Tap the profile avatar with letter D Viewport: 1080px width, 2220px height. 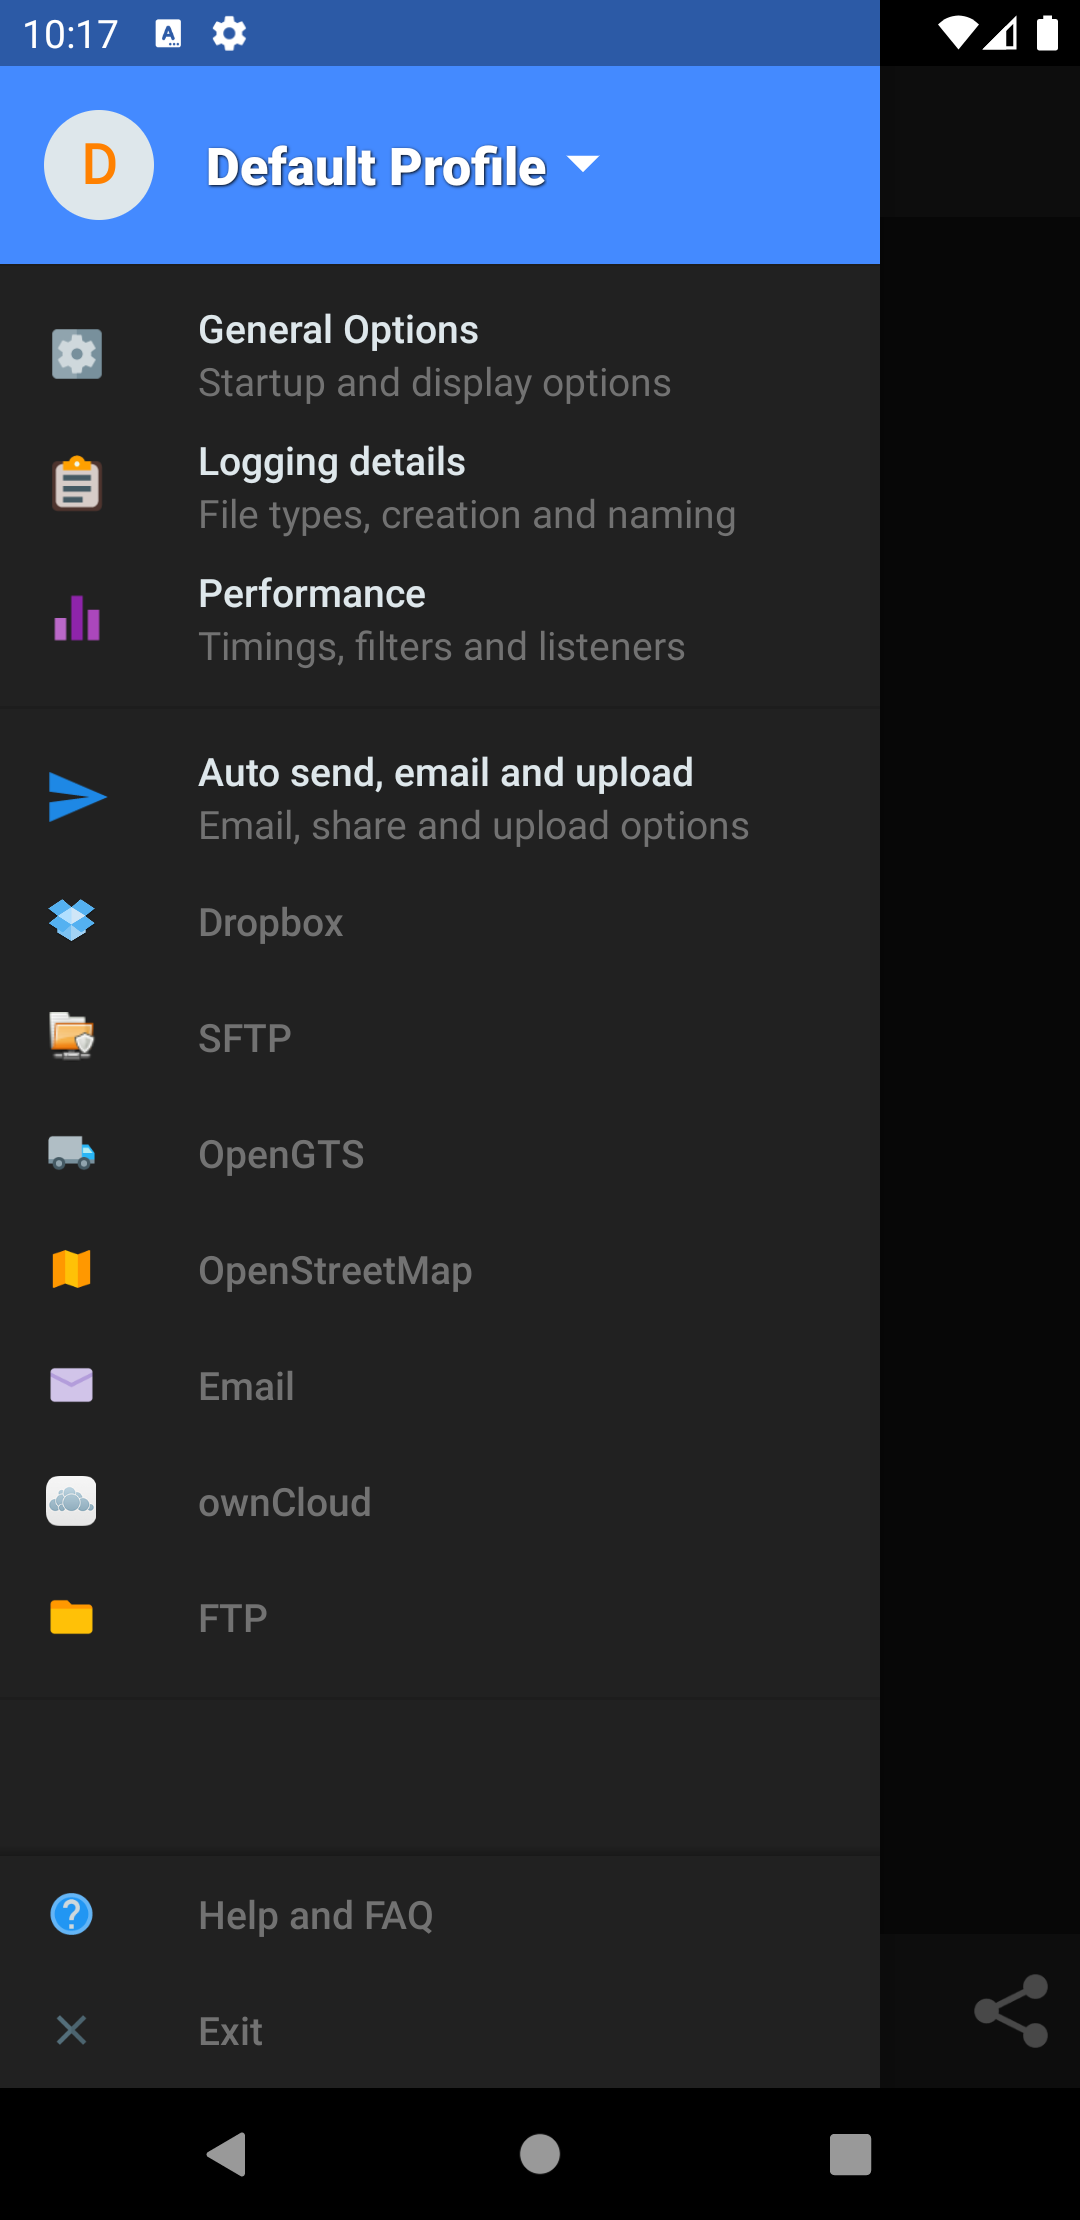tap(99, 165)
